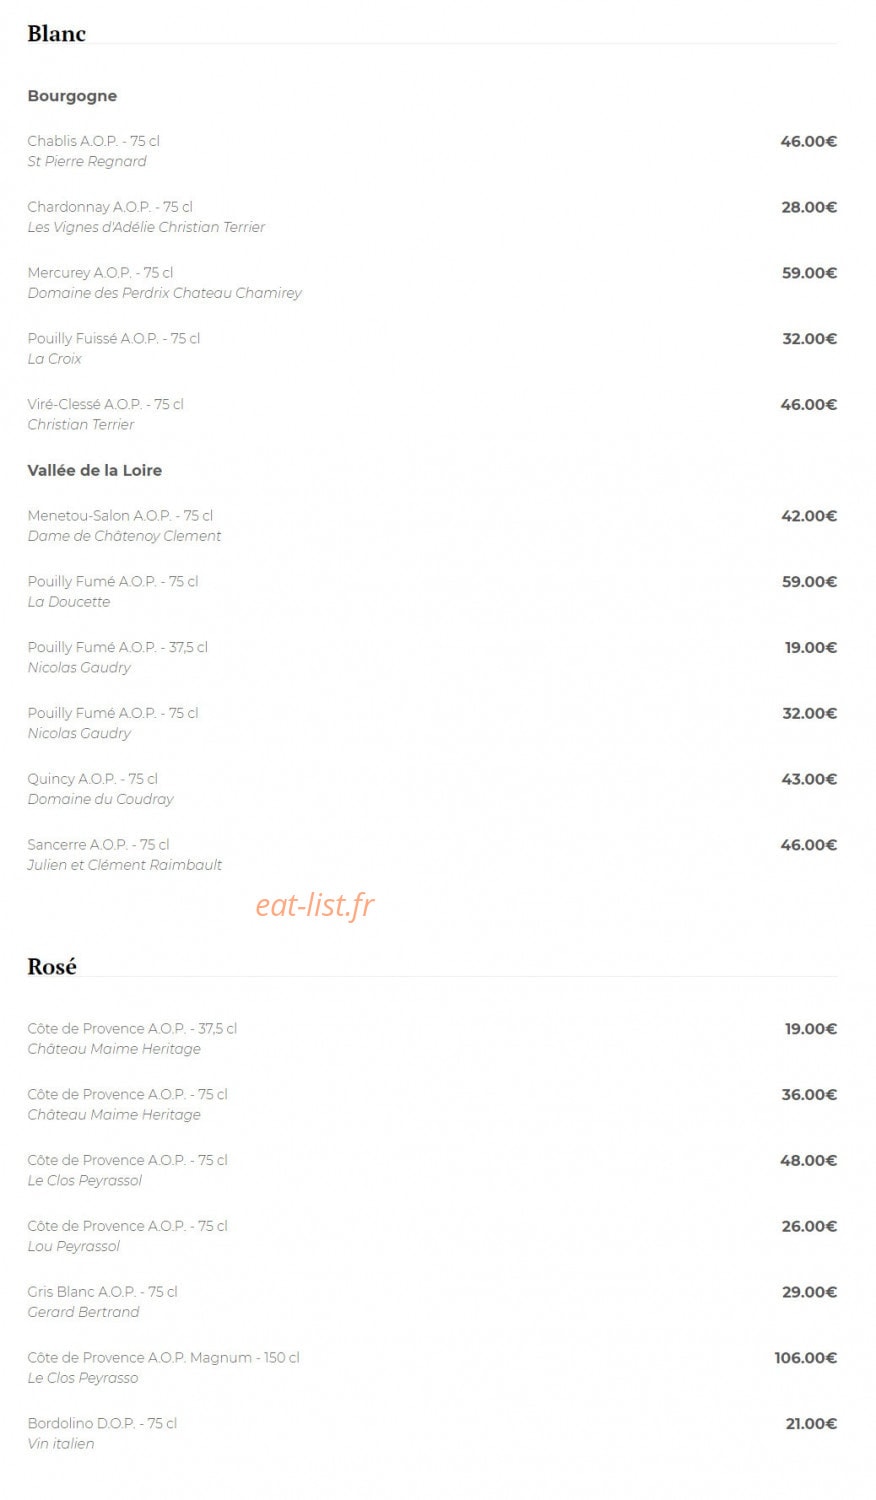
Task: Click the Blanc section heading
Action: coord(56,33)
